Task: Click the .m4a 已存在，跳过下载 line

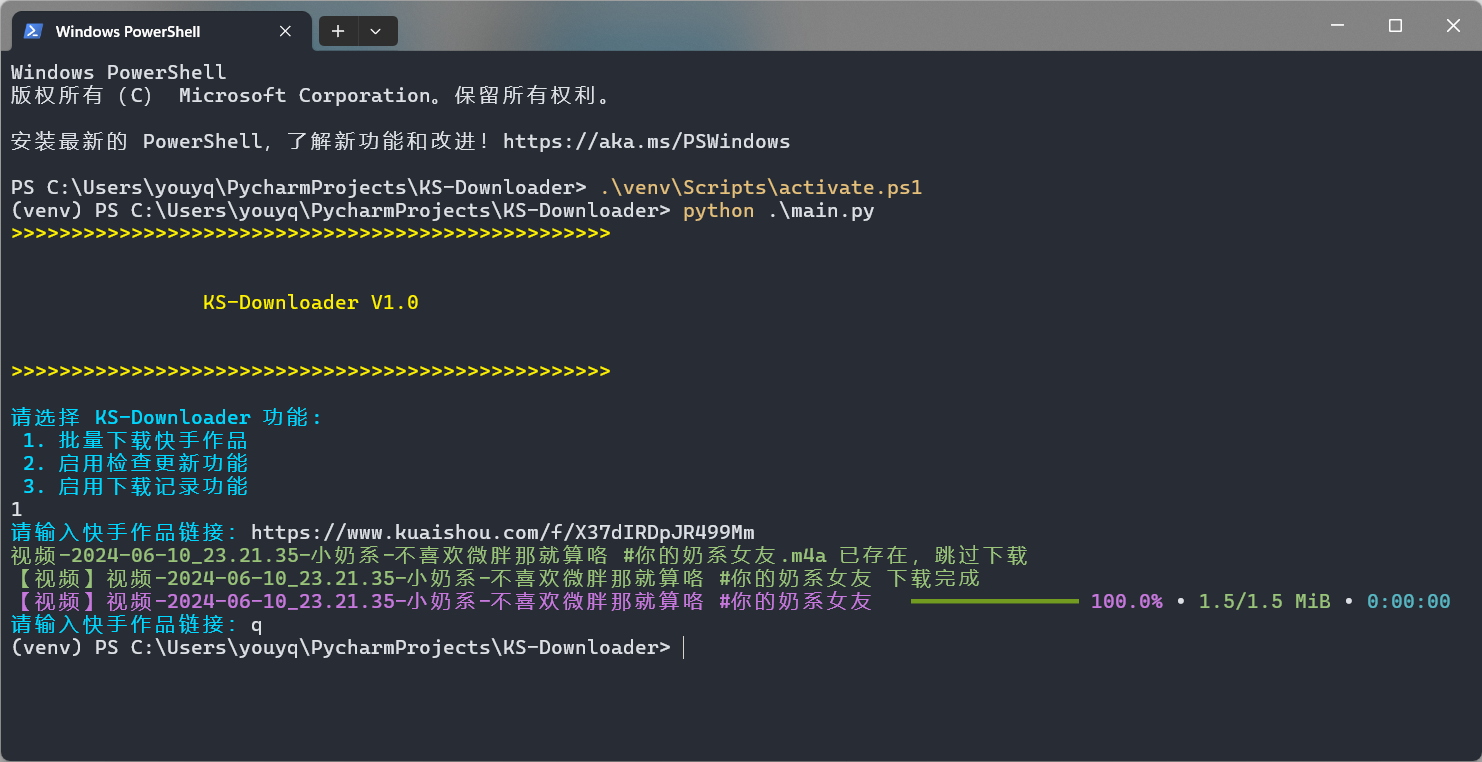Action: click(x=519, y=555)
